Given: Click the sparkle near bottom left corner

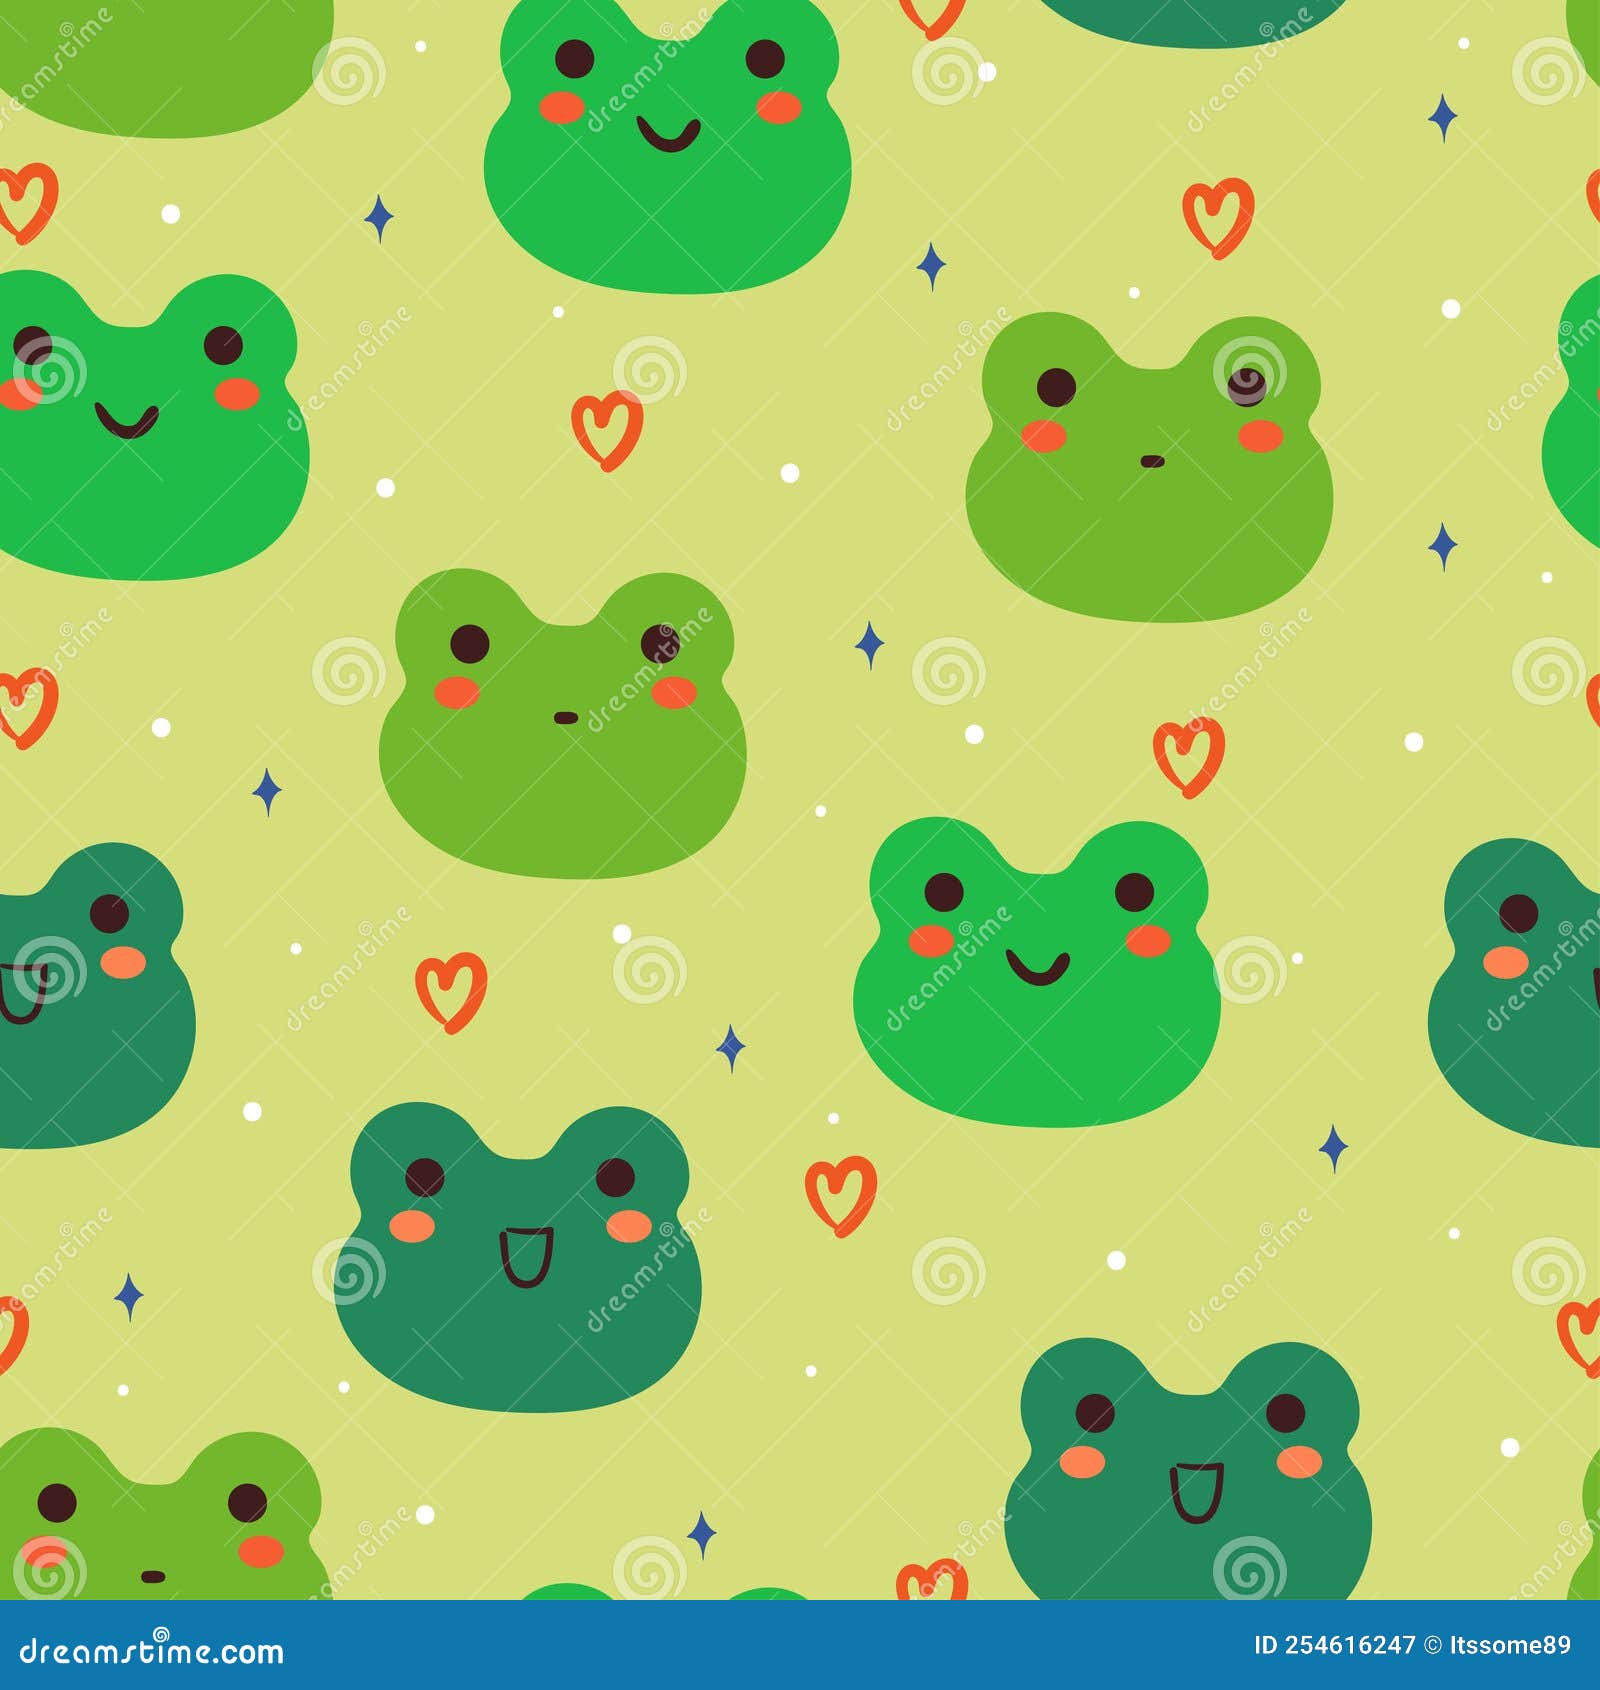Looking at the screenshot, I should click(x=130, y=1295).
